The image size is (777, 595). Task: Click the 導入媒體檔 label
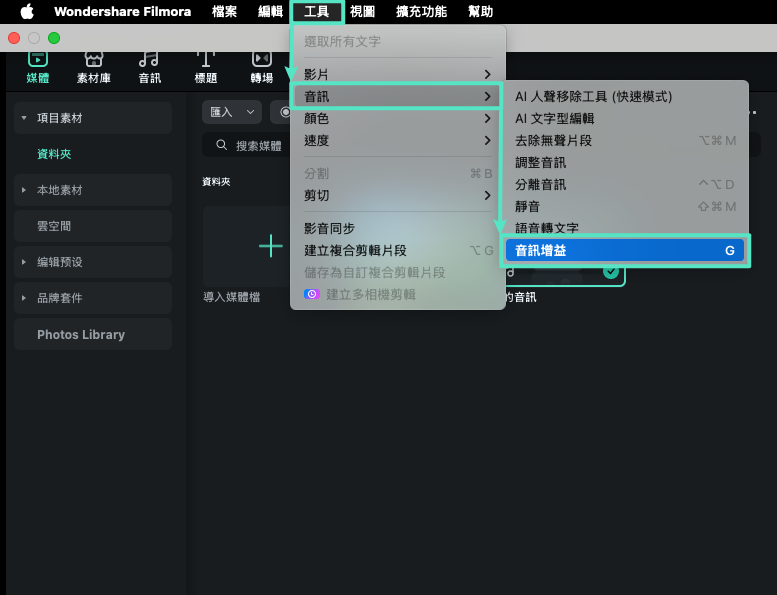tap(231, 297)
